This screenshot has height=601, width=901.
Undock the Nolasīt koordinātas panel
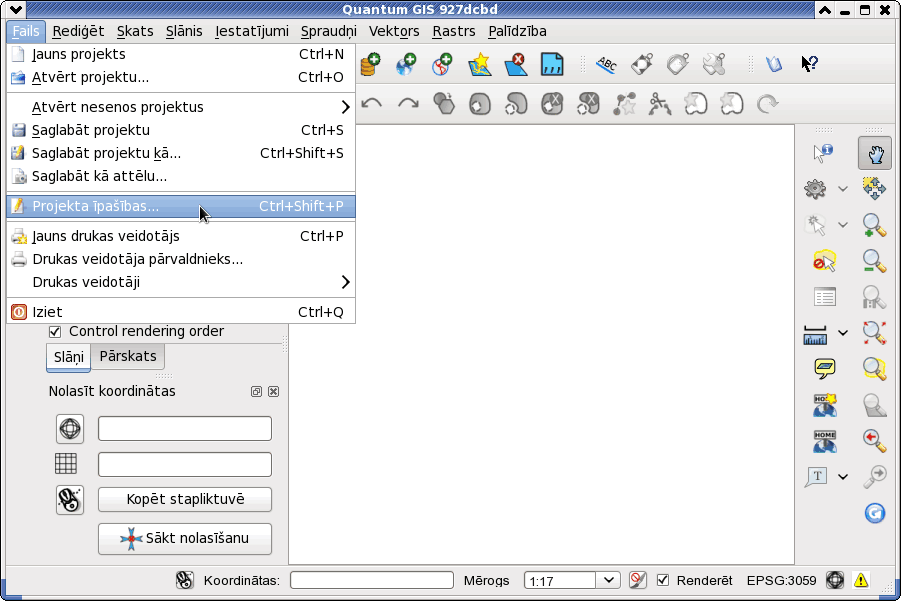(256, 391)
